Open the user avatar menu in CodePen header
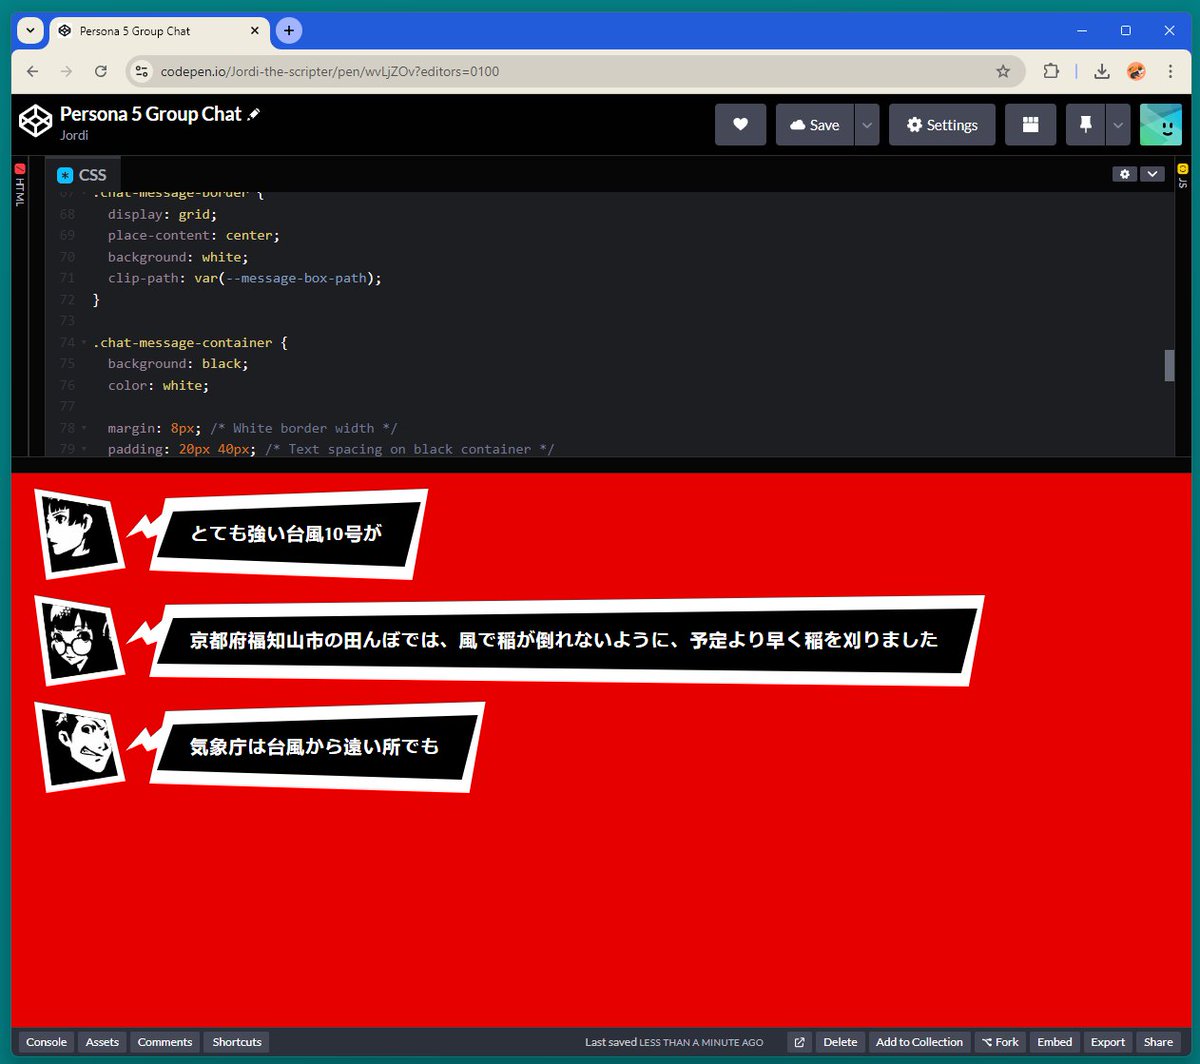This screenshot has height=1064, width=1200. click(1161, 125)
